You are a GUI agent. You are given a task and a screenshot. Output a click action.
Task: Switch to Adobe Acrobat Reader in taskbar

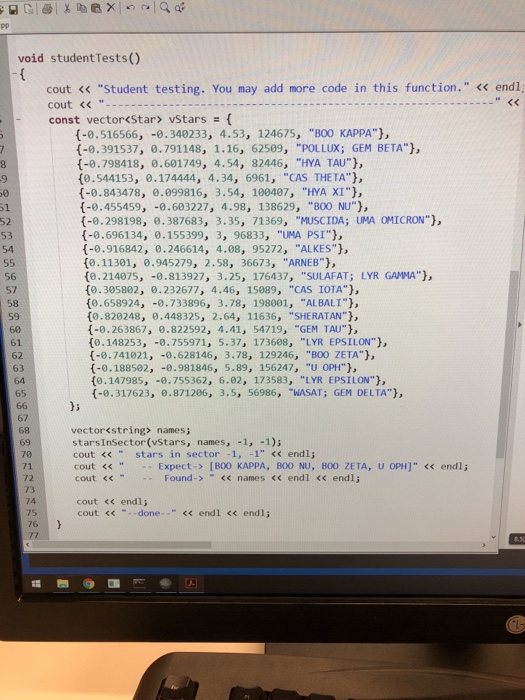(x=191, y=583)
